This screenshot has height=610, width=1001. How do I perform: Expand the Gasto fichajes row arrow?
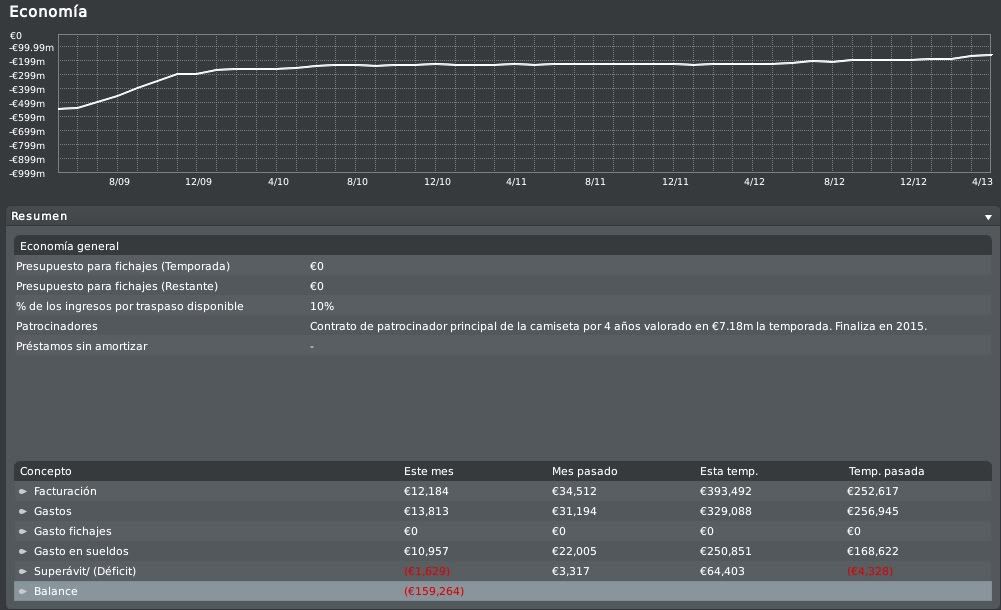tap(23, 532)
